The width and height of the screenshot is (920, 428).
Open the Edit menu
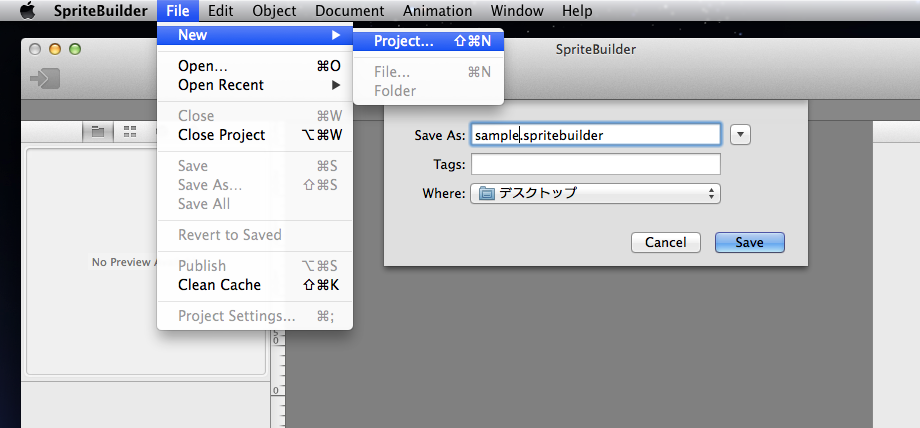221,11
